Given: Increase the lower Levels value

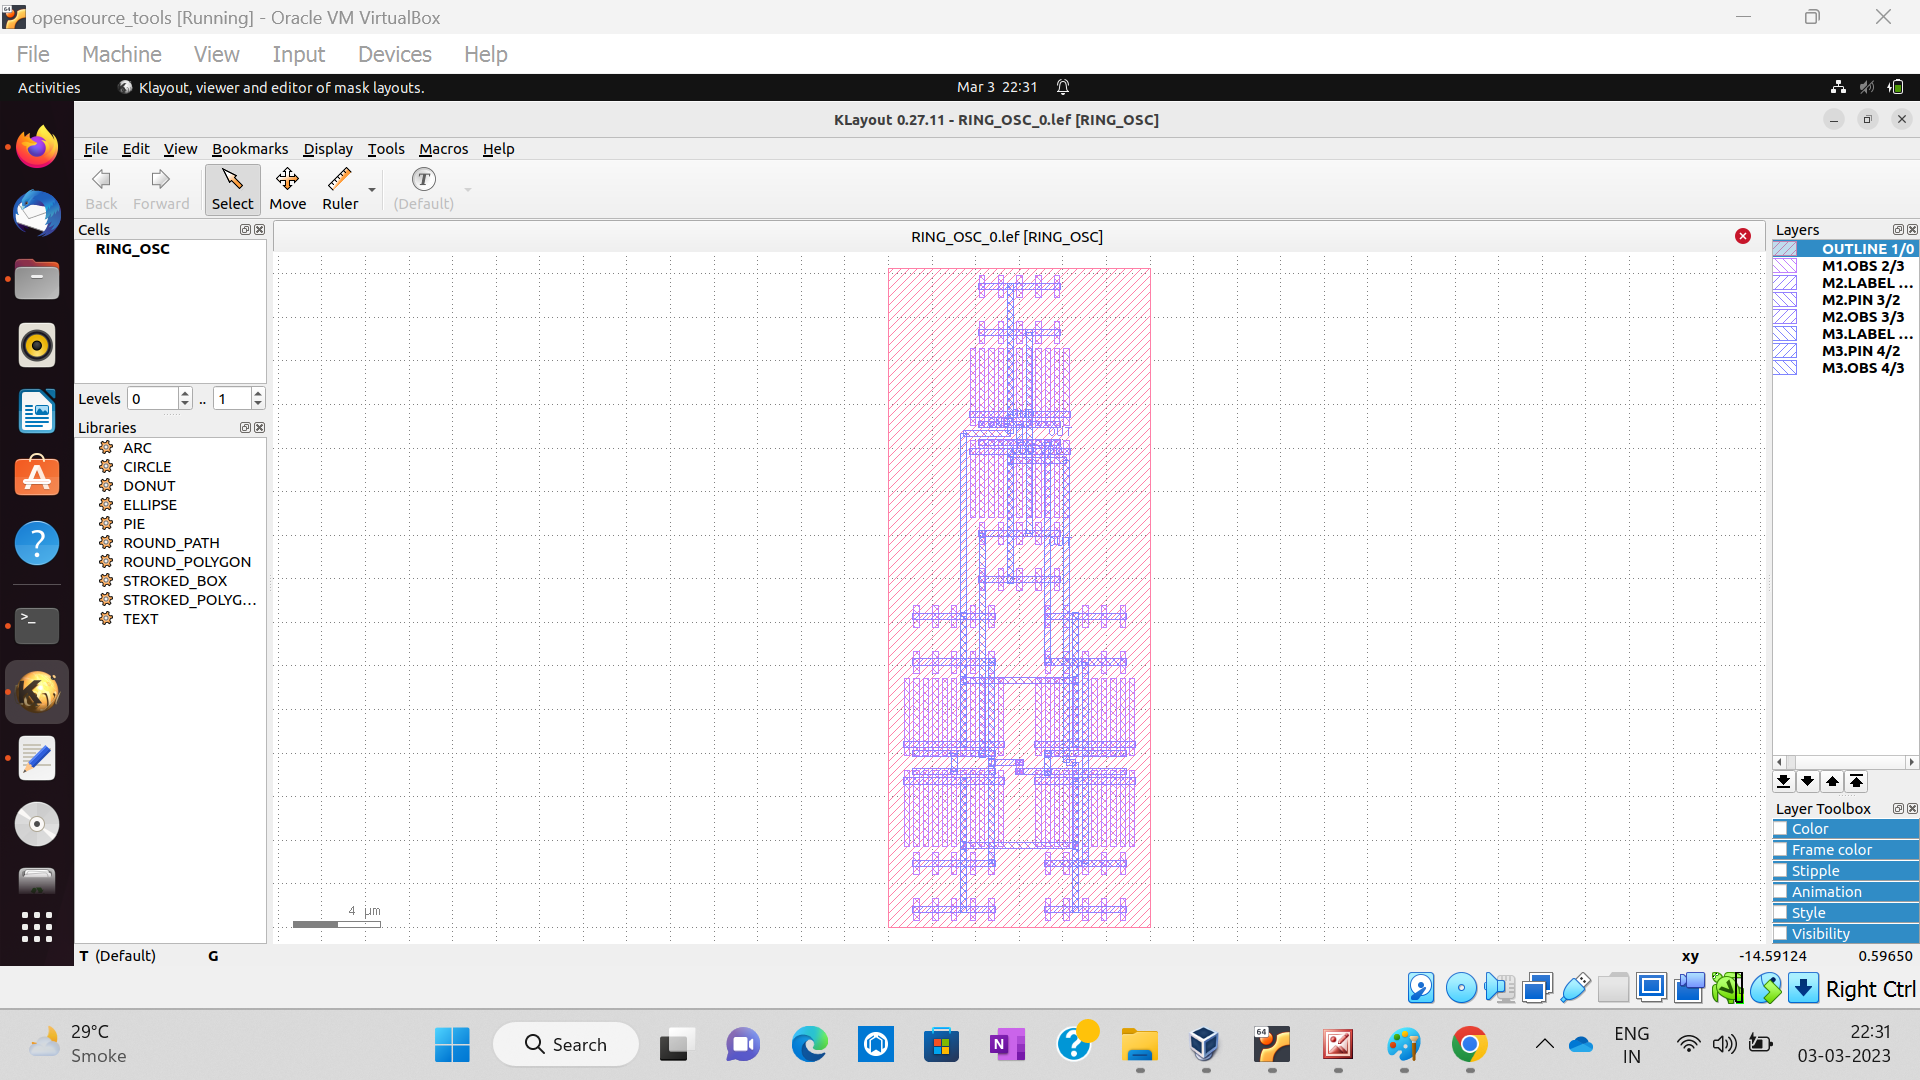Looking at the screenshot, I should 185,393.
